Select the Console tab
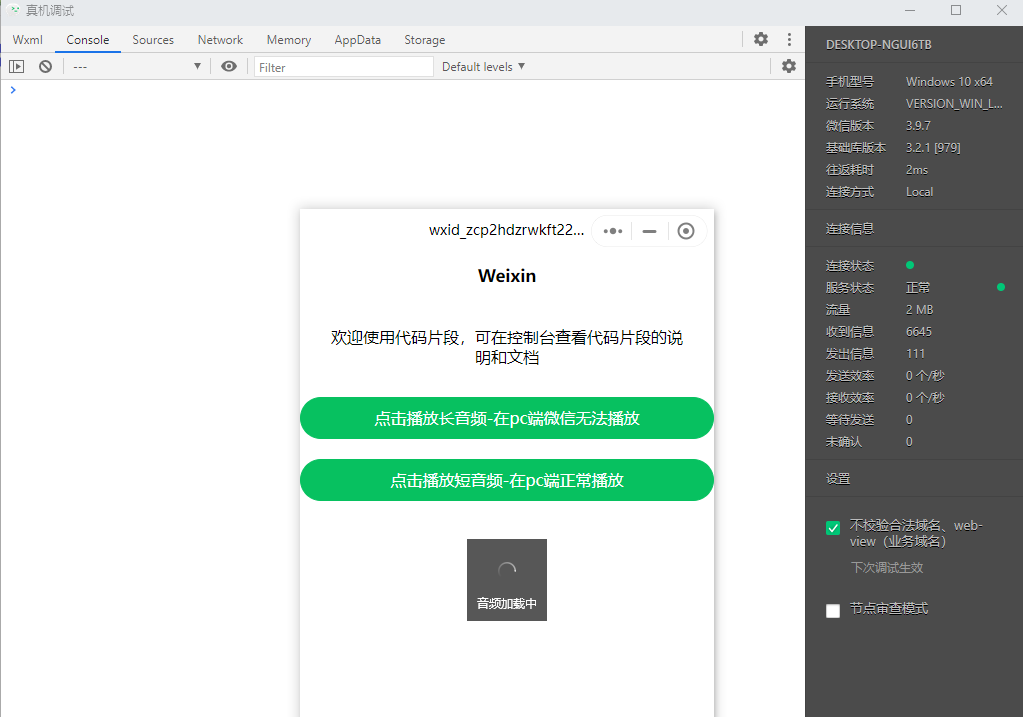Screen dimensions: 1023x717 pos(87,40)
